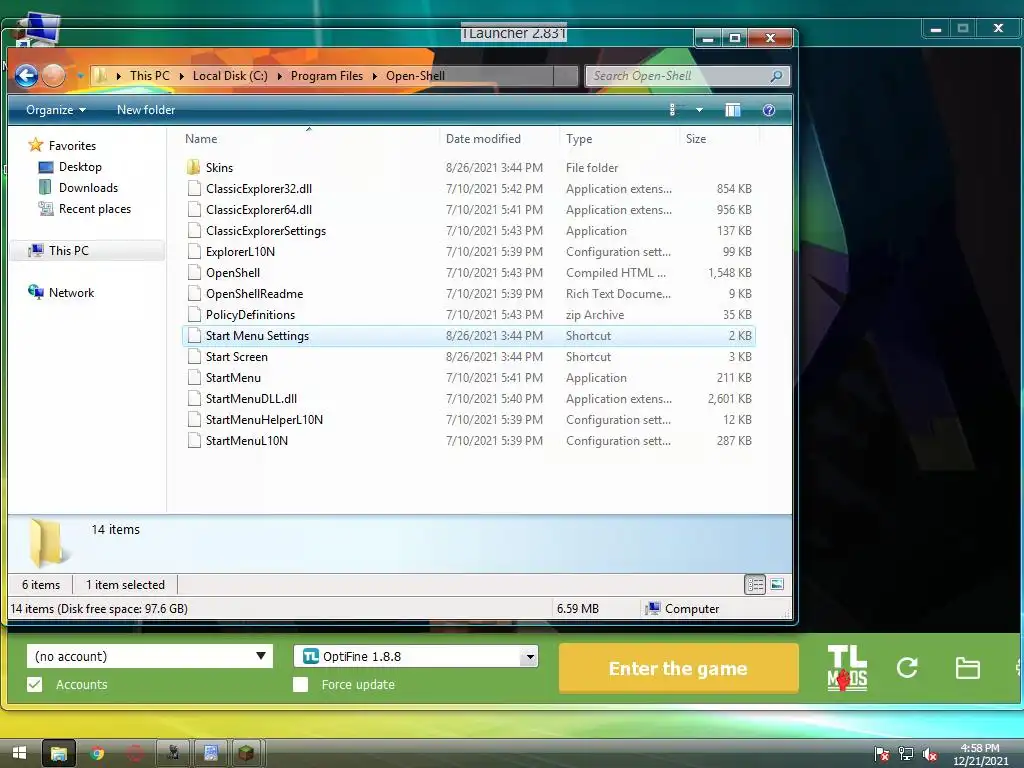The width and height of the screenshot is (1024, 768).
Task: Select the StartMenuL10N file name
Action: [247, 441]
